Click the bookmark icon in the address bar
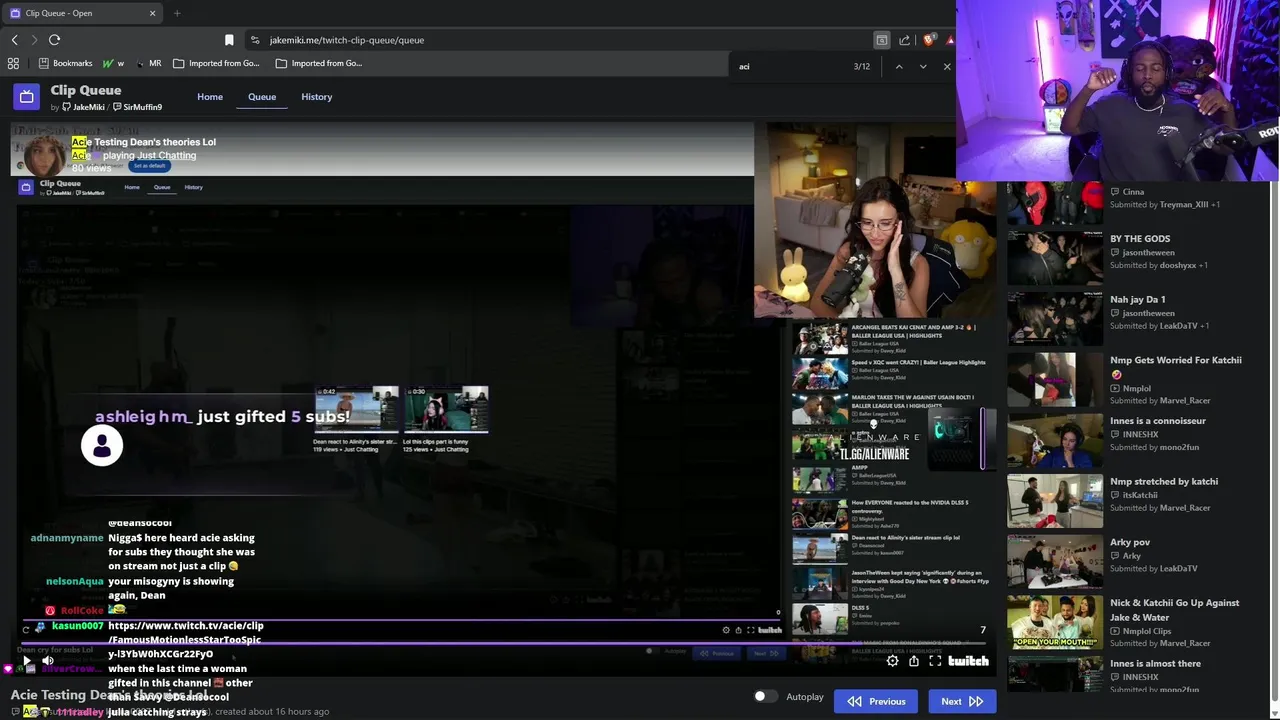1280x720 pixels. [229, 40]
